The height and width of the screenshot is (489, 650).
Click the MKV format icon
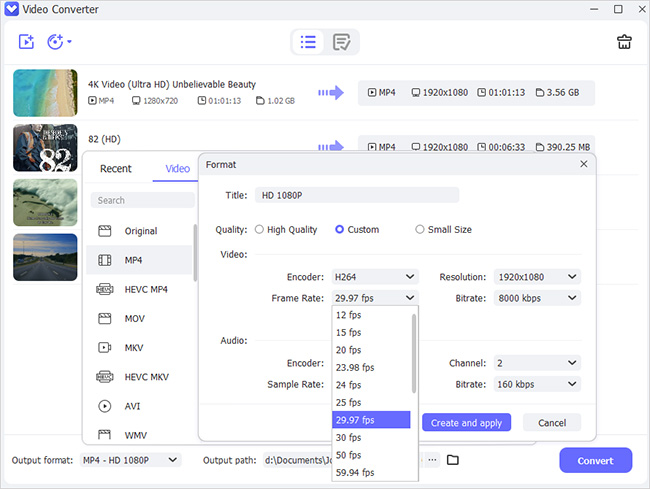pos(104,347)
